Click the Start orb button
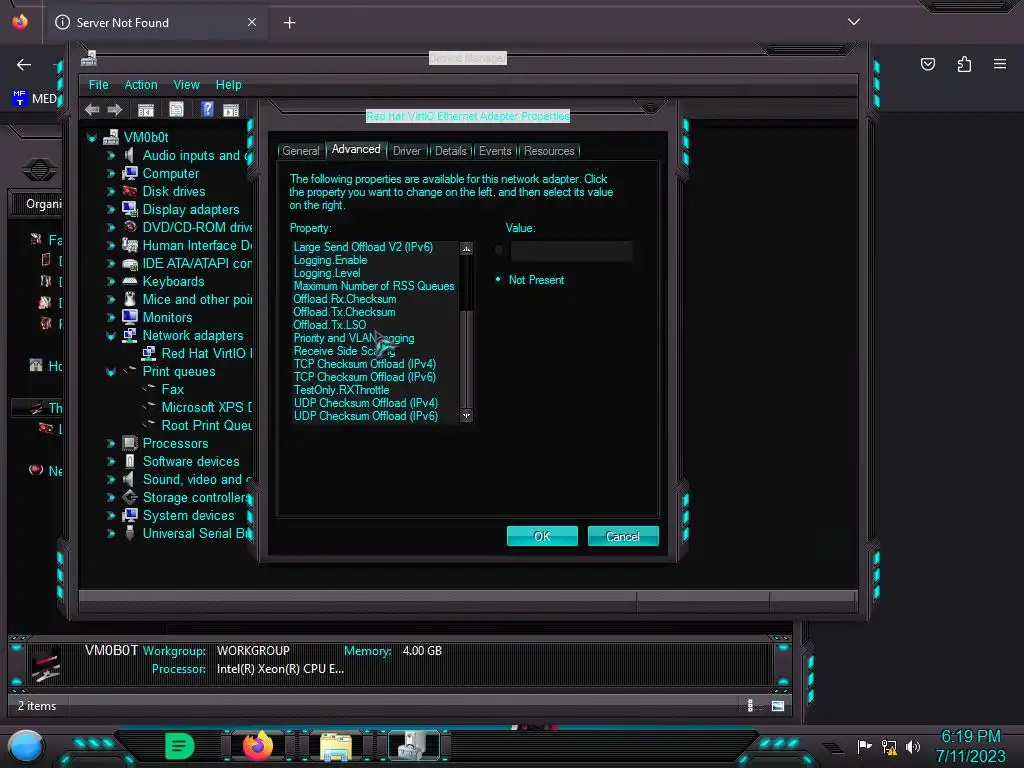This screenshot has width=1024, height=768. [26, 747]
